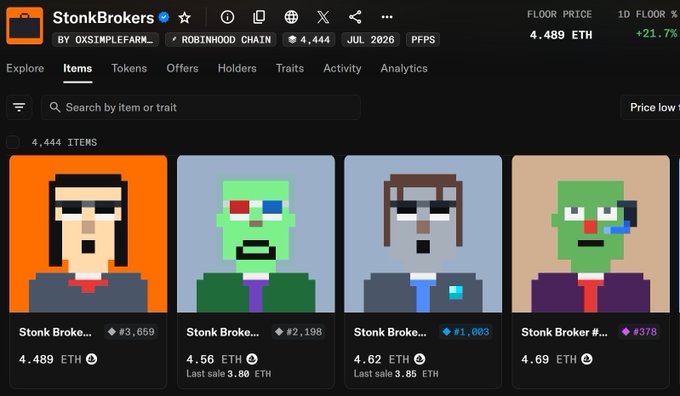The width and height of the screenshot is (680, 396).
Task: Click the copy contract icon
Action: pyautogui.click(x=259, y=17)
